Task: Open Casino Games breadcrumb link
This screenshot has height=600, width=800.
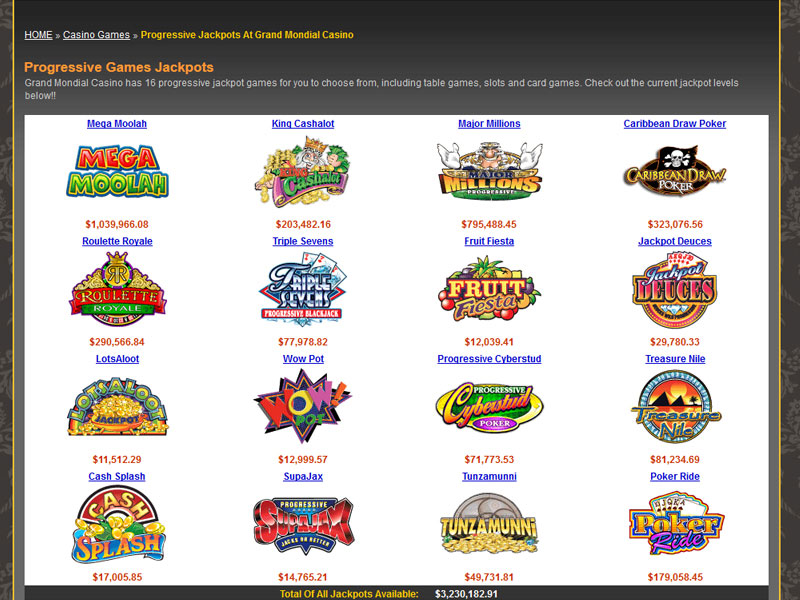Action: tap(96, 35)
